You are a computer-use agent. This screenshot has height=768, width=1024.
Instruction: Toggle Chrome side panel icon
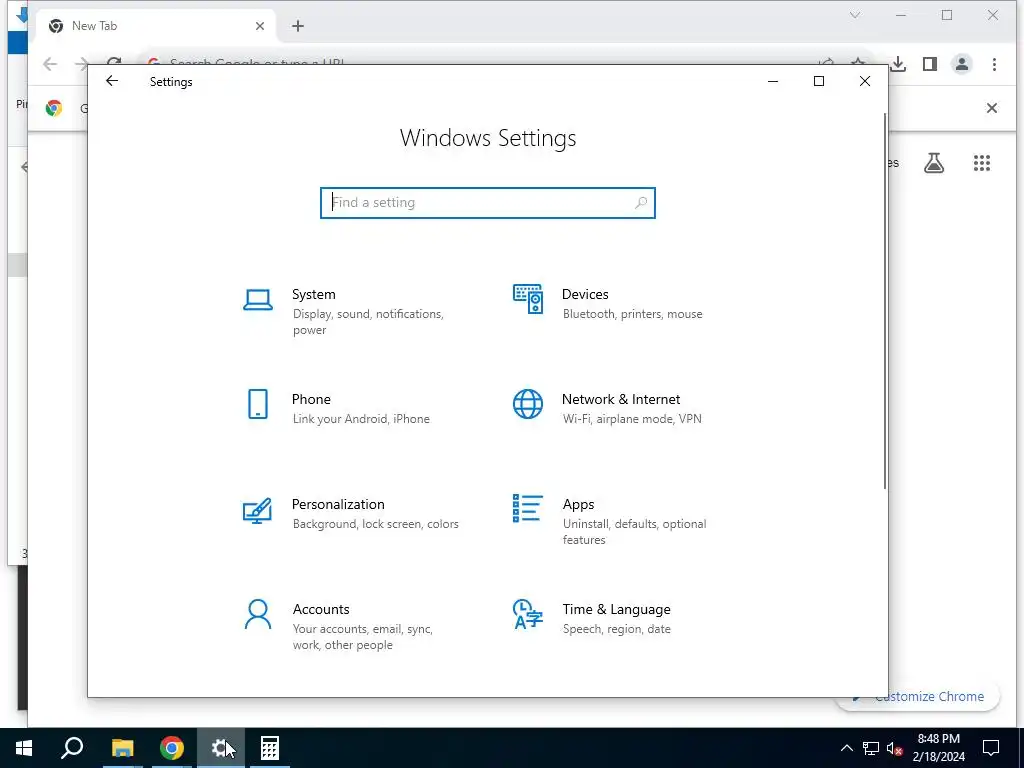tap(930, 64)
